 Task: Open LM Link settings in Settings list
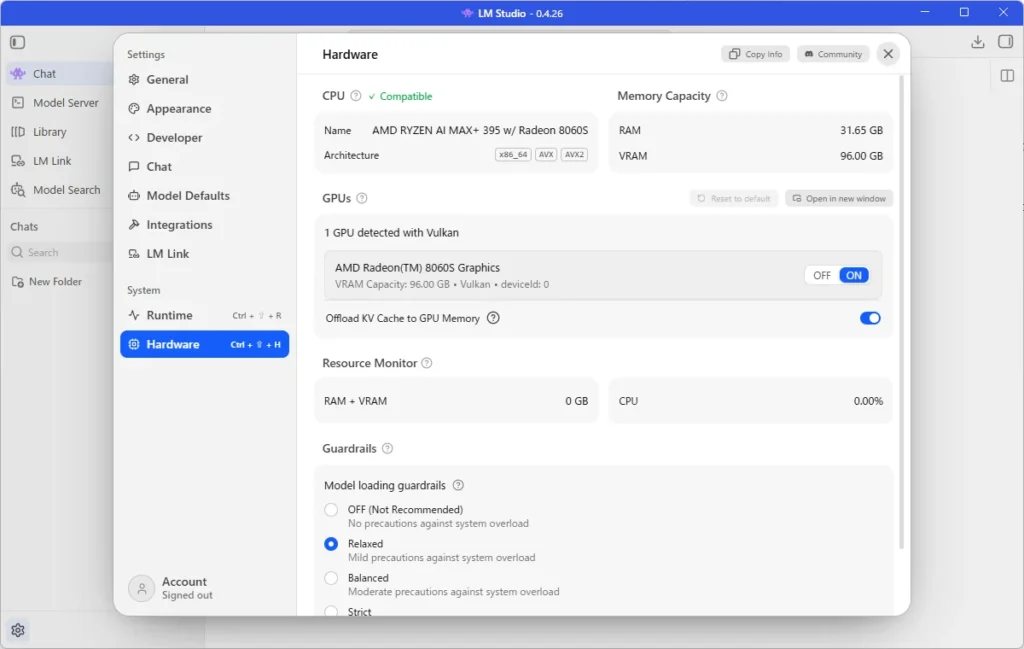(204, 254)
